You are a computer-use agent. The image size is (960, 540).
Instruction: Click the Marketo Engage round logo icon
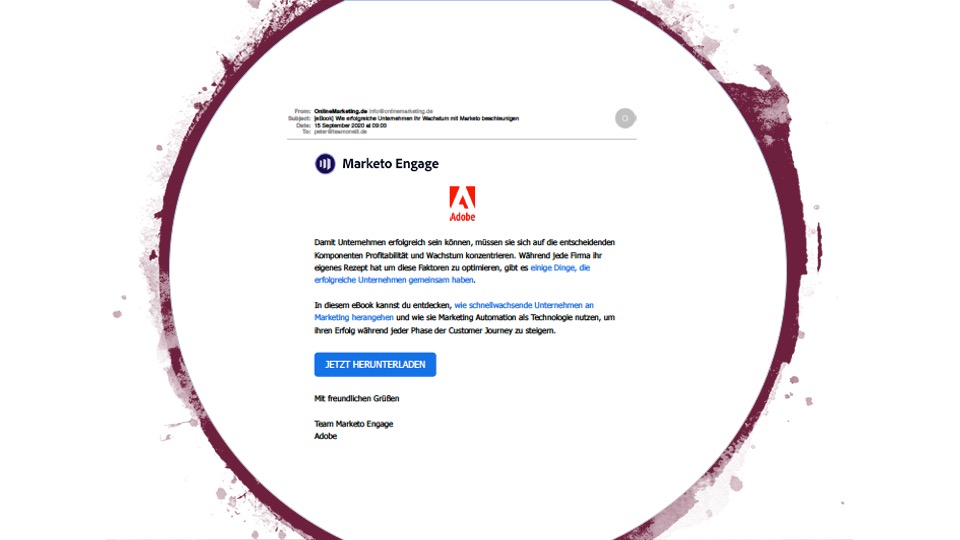tap(325, 163)
